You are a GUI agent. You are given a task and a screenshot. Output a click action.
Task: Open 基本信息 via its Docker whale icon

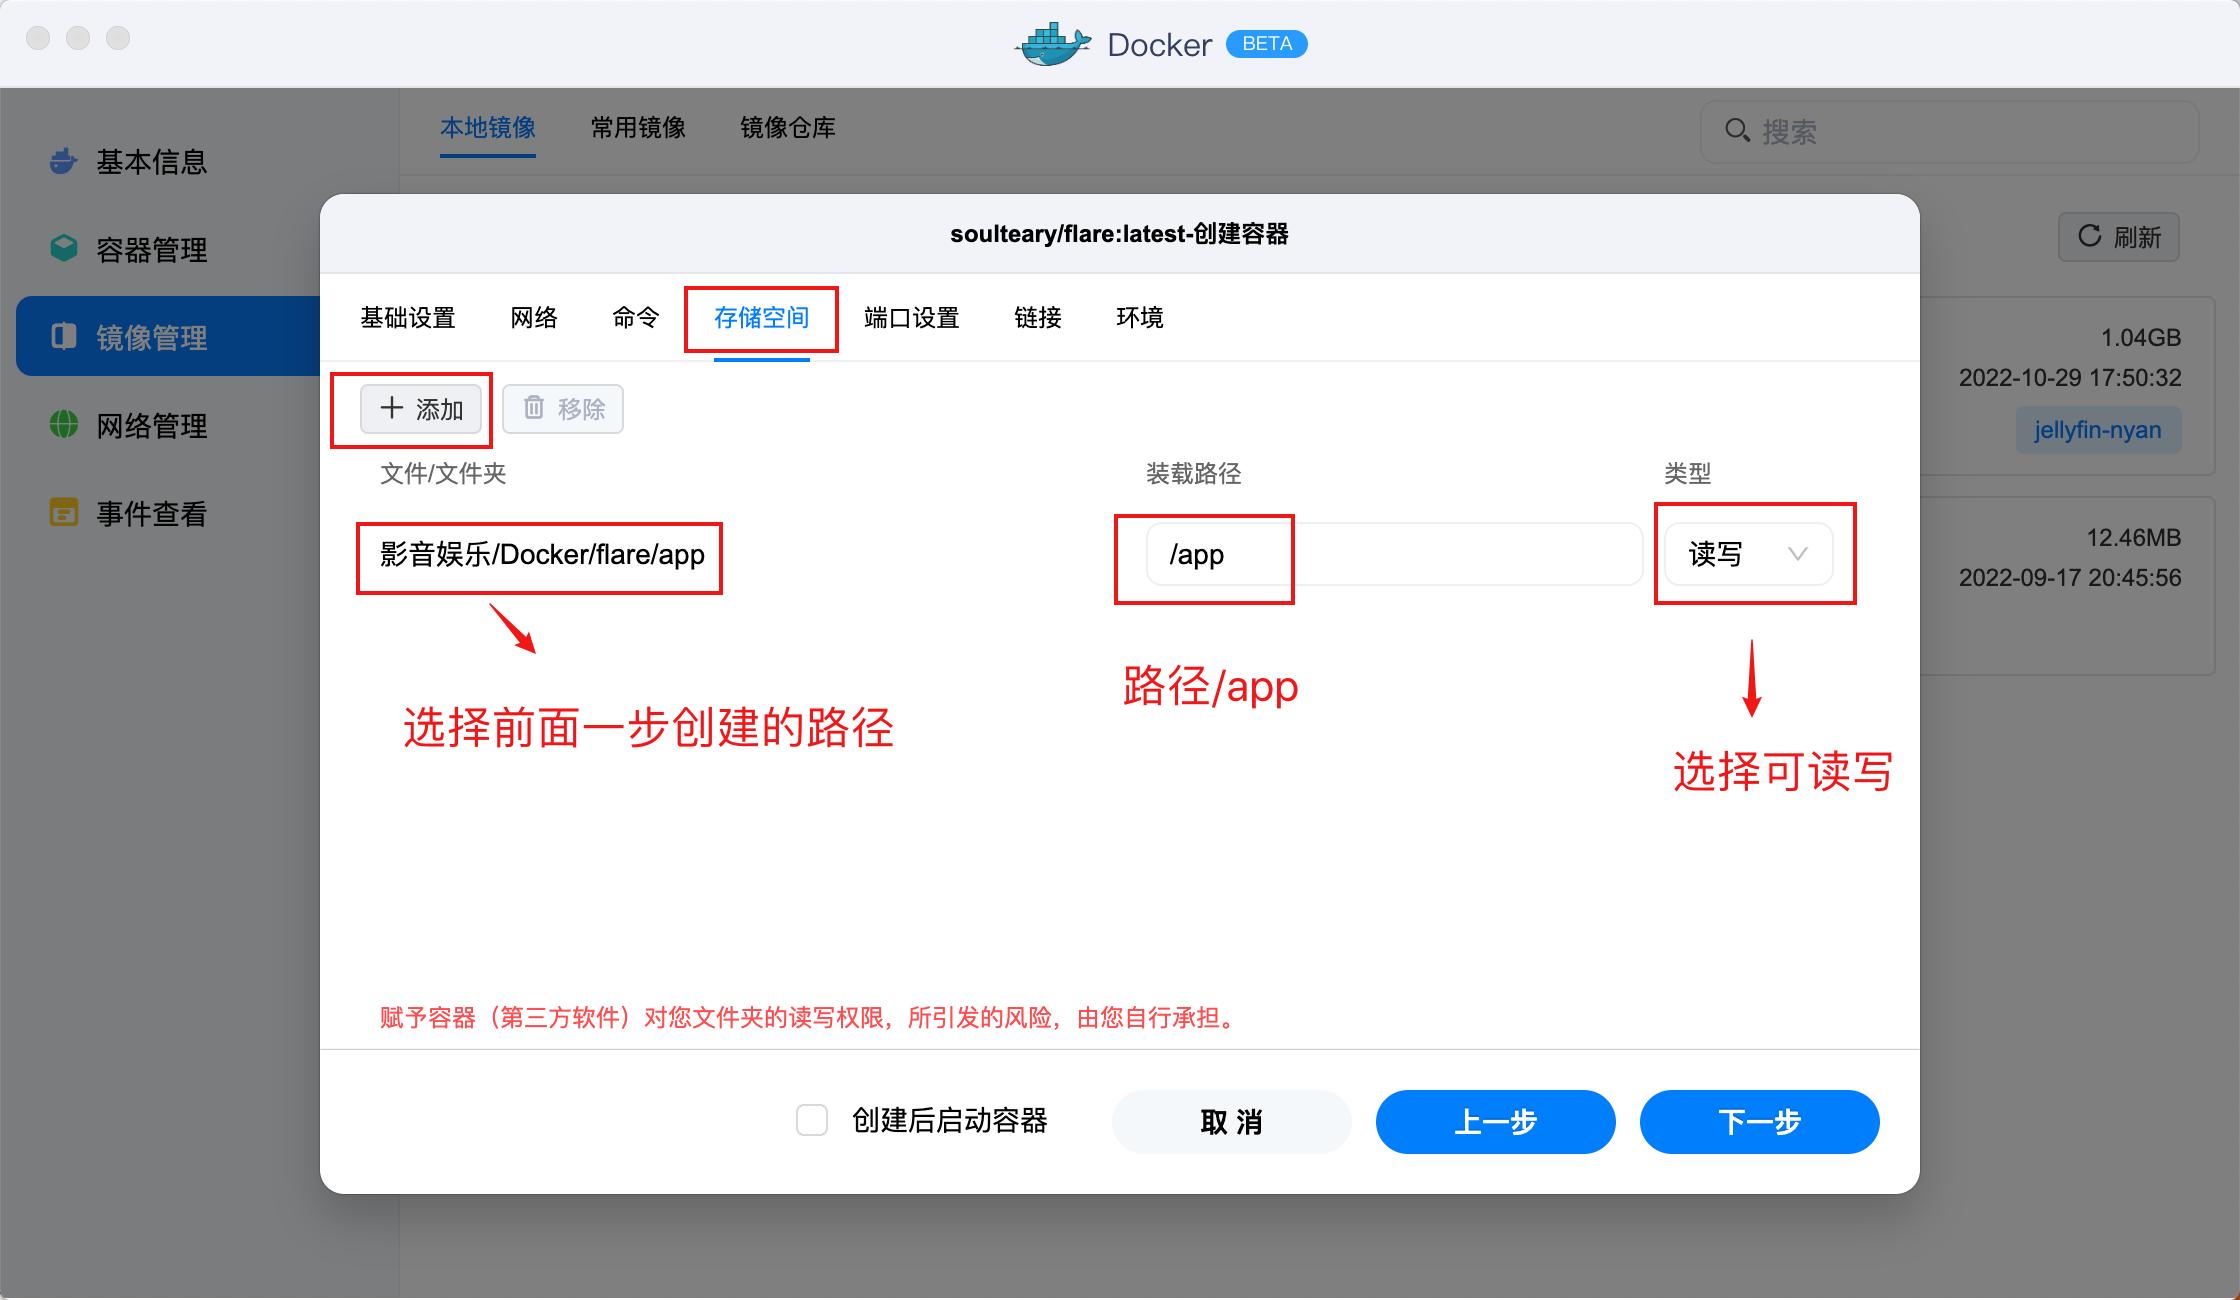click(62, 161)
